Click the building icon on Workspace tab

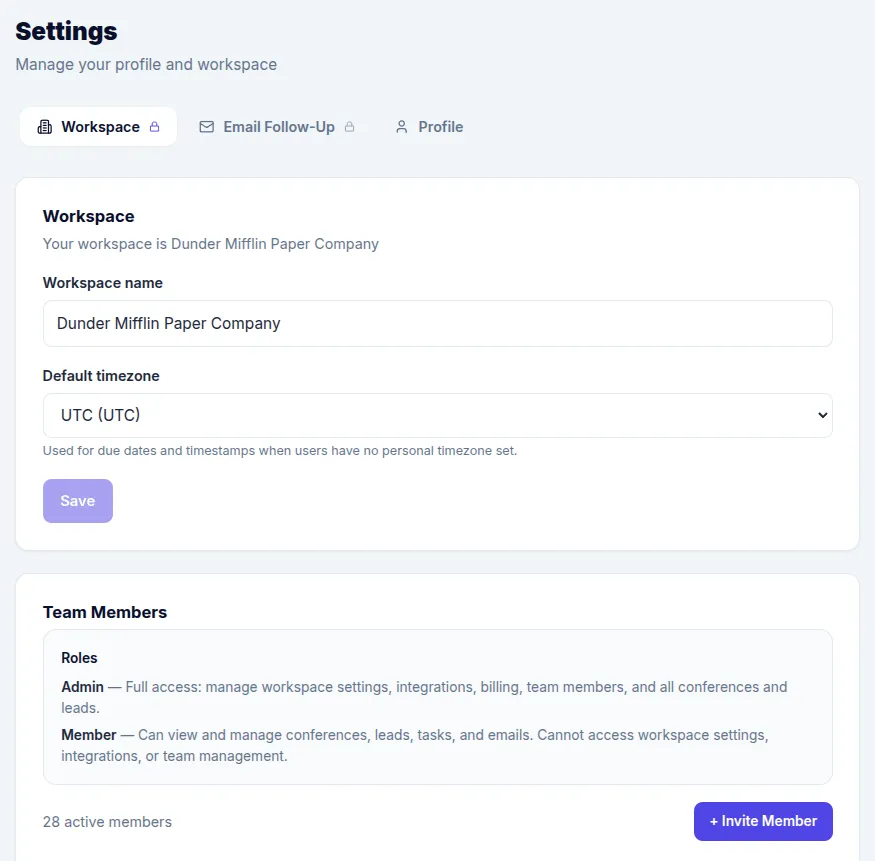44,127
